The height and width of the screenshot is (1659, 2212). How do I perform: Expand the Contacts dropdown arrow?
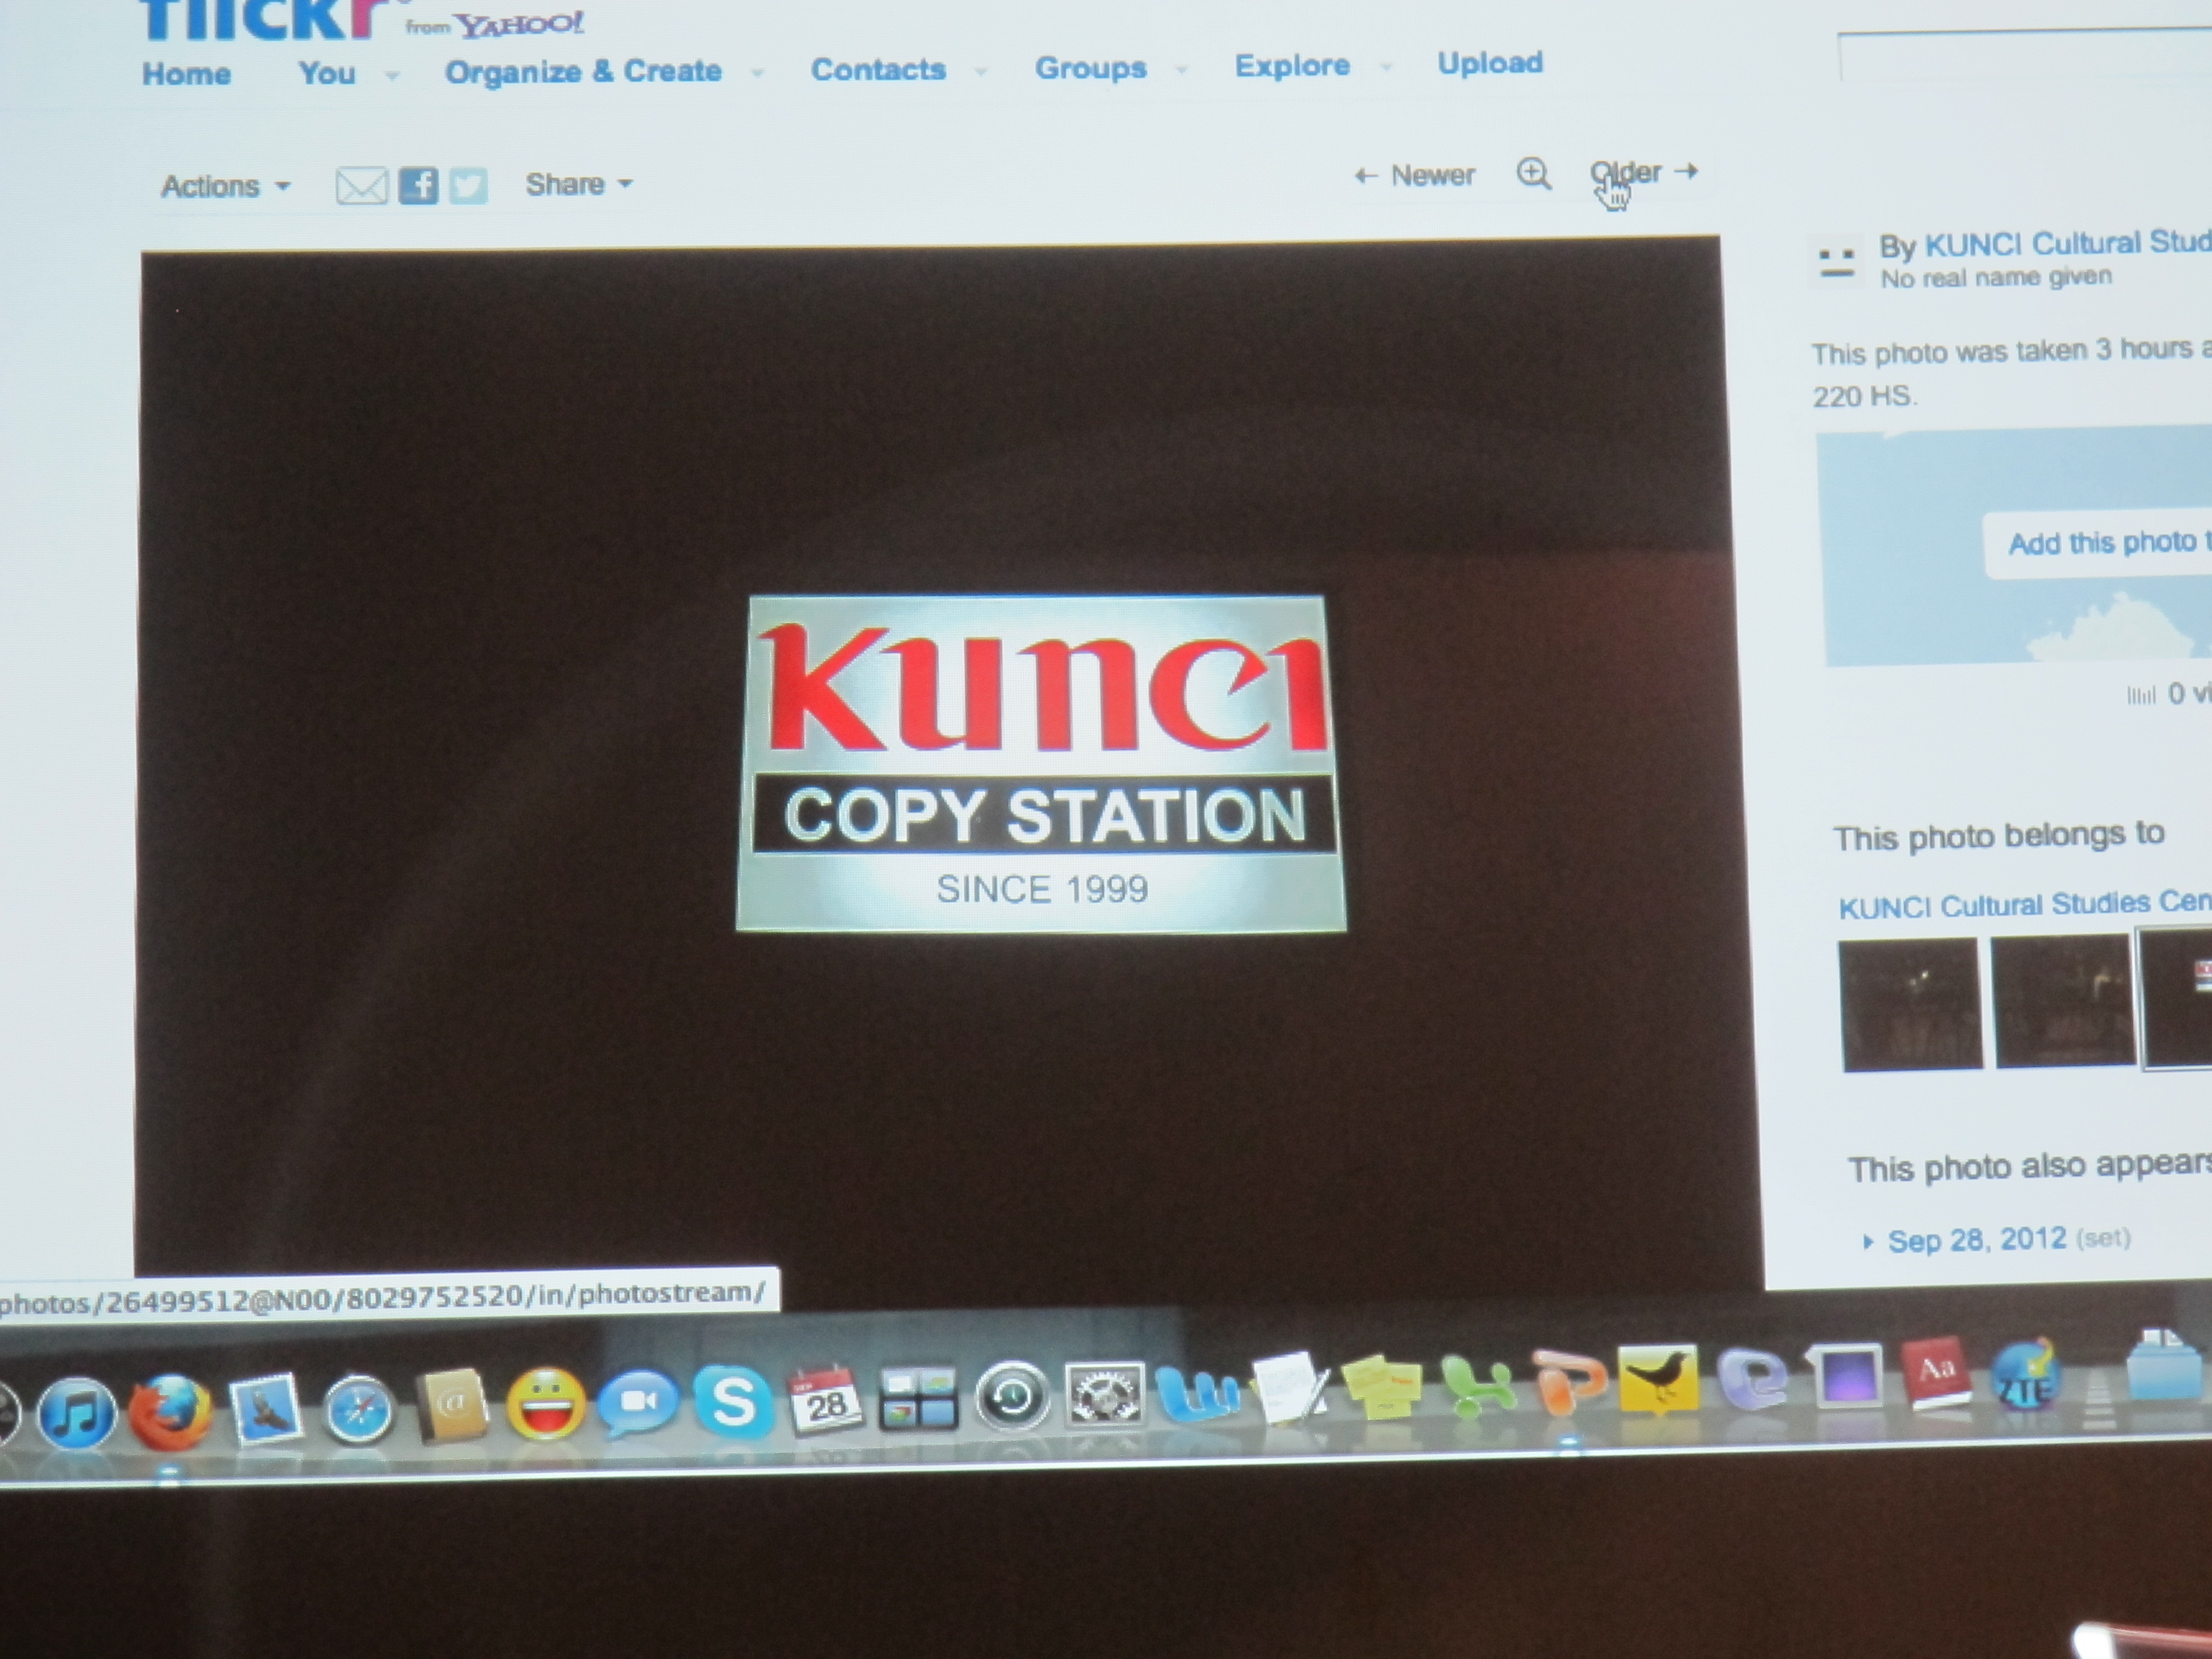tap(982, 70)
